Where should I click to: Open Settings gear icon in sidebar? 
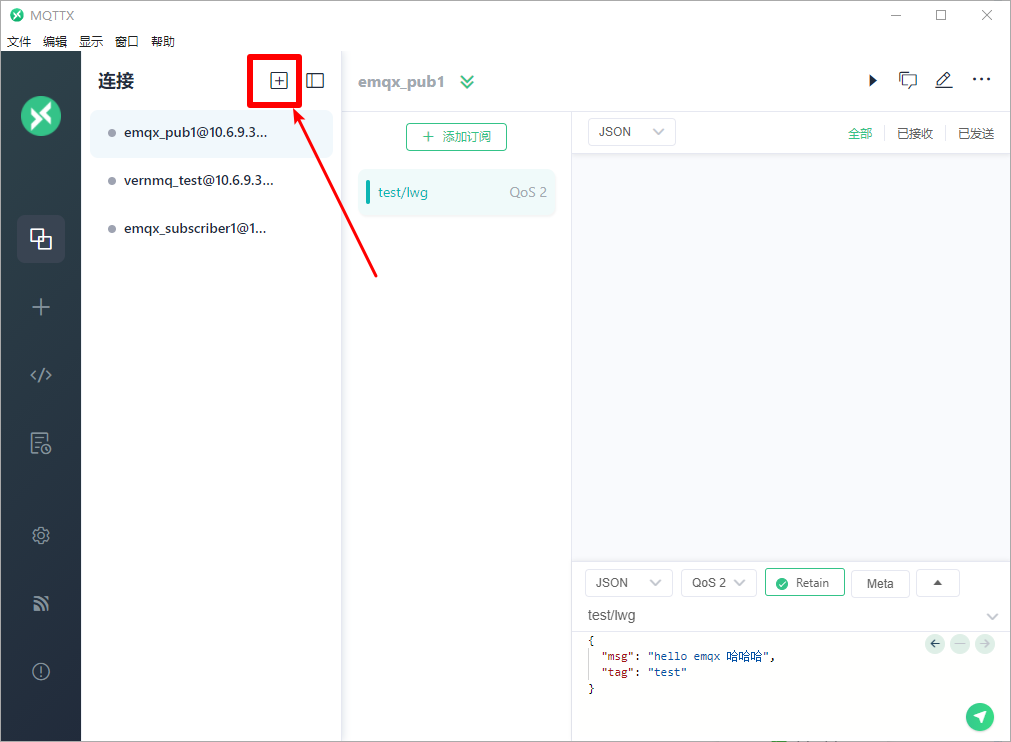click(x=41, y=535)
